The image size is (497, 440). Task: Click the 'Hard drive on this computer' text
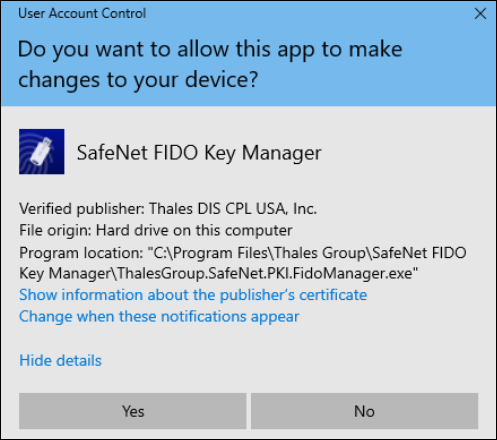[x=194, y=230]
